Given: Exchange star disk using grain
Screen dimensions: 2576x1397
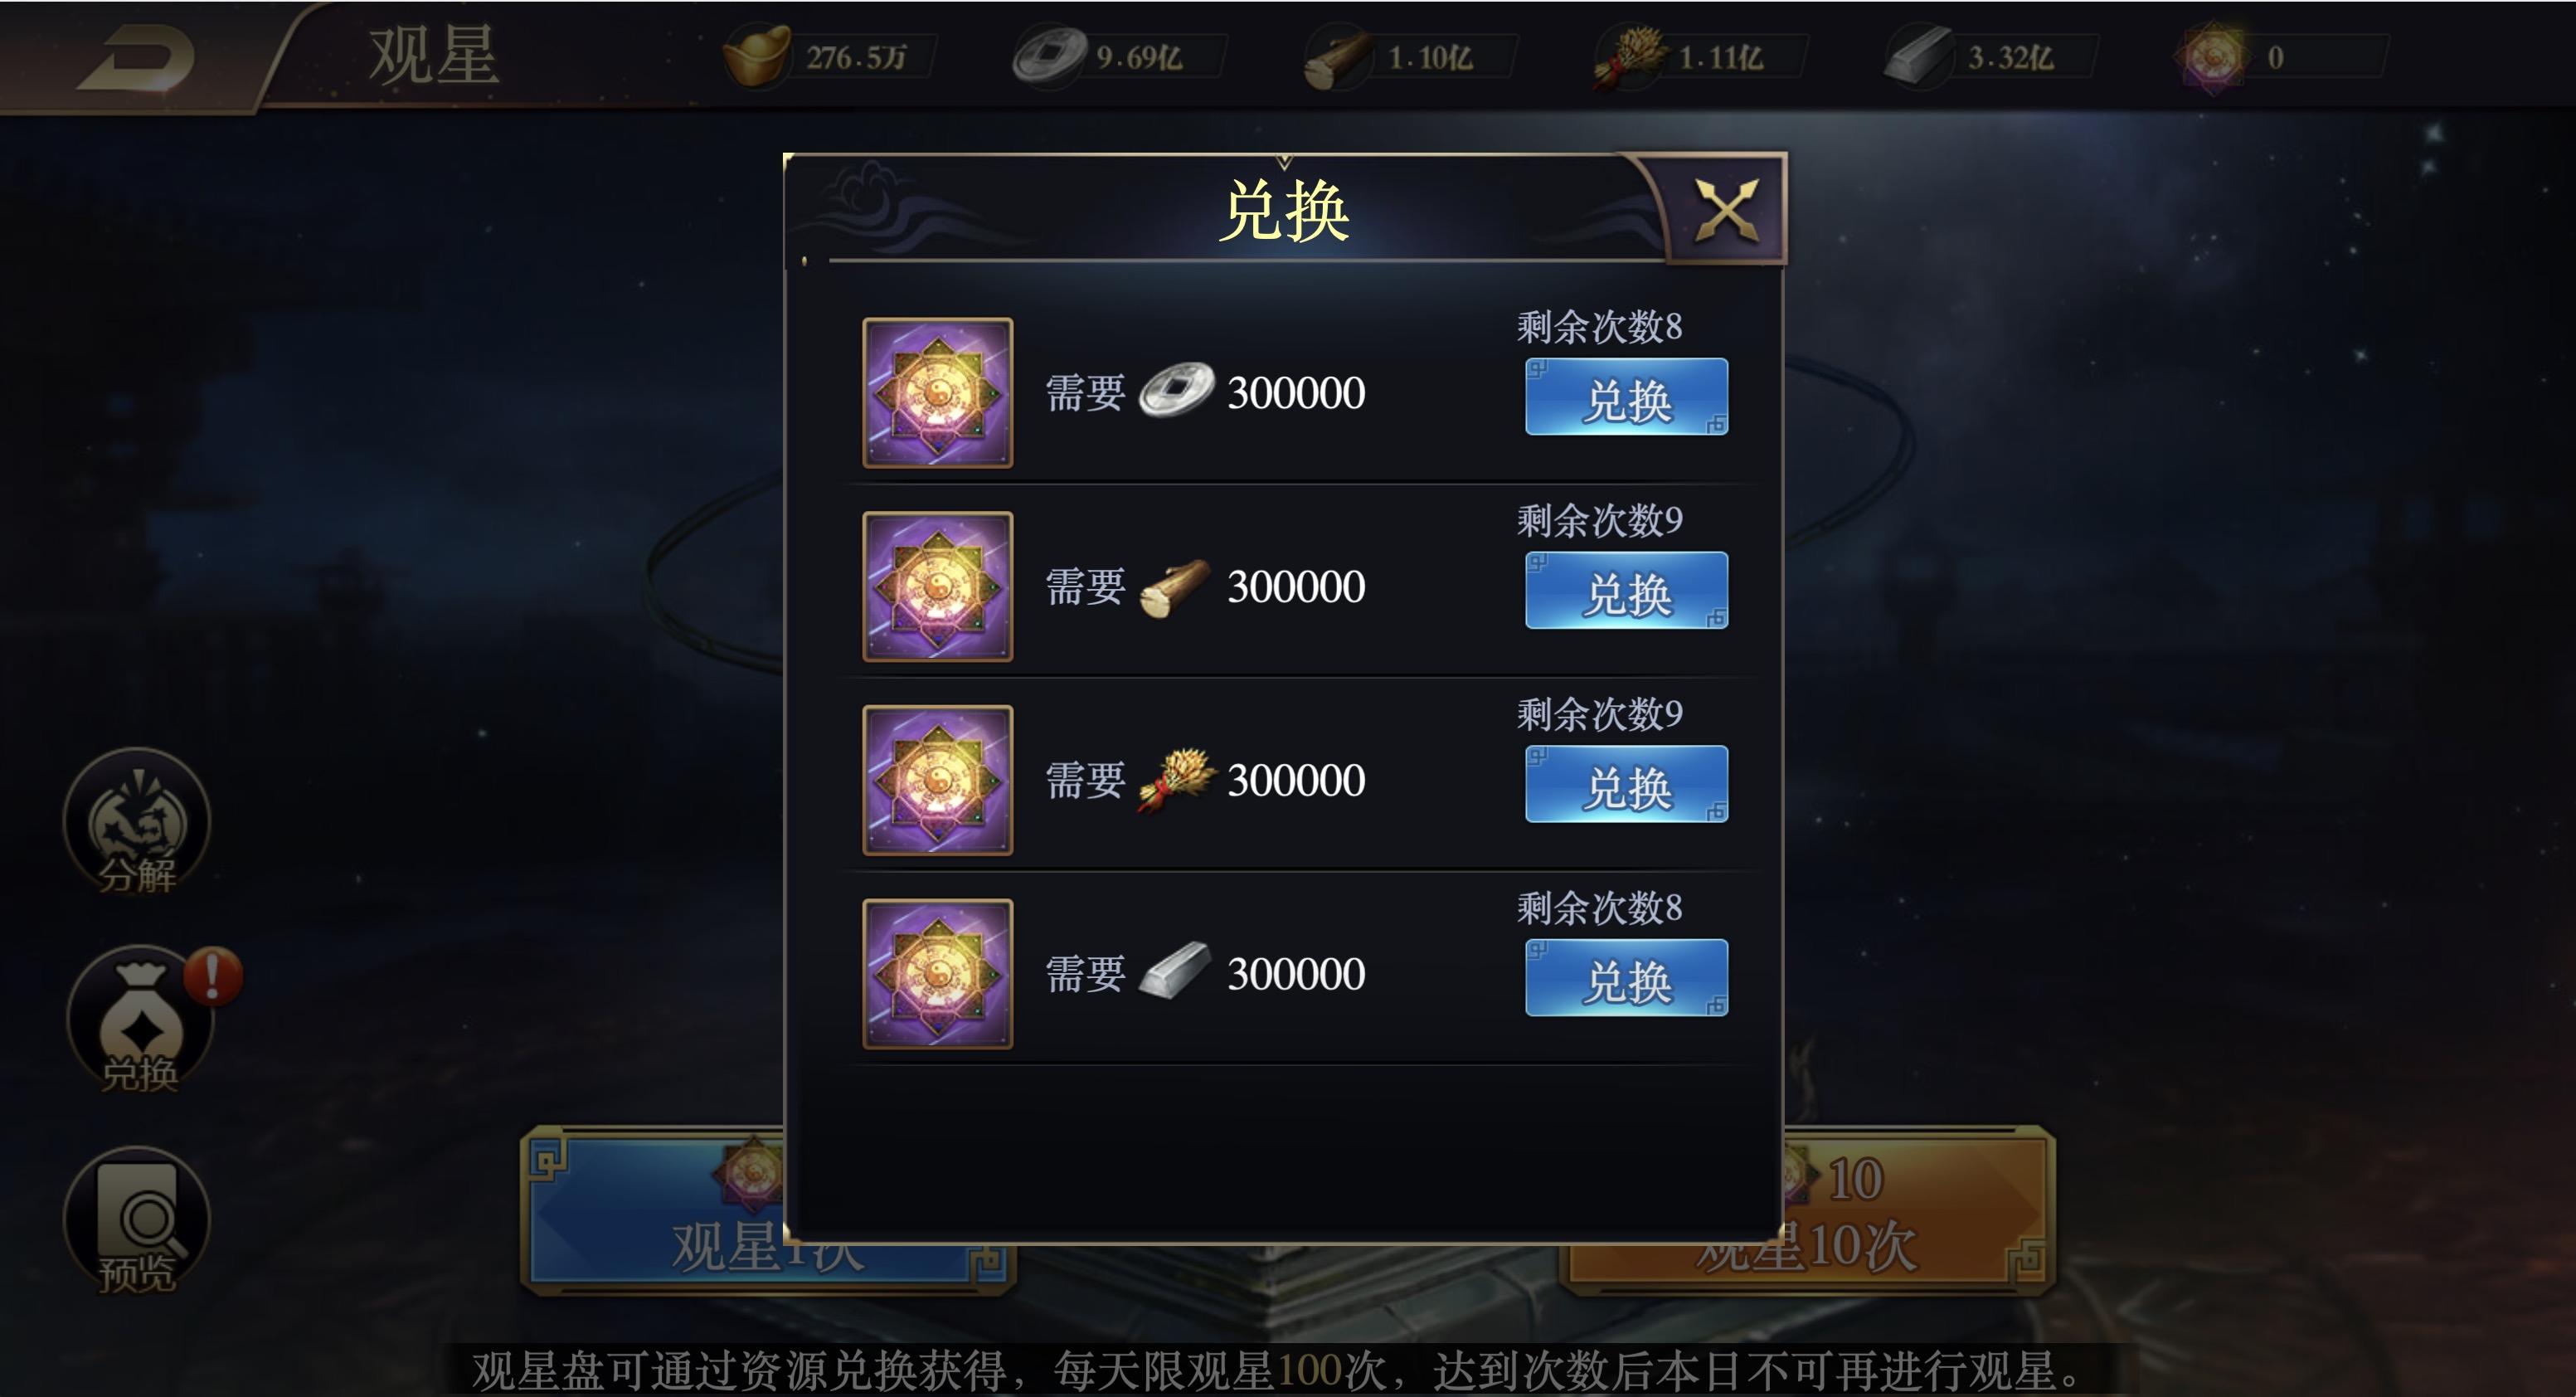Looking at the screenshot, I should (x=1626, y=784).
